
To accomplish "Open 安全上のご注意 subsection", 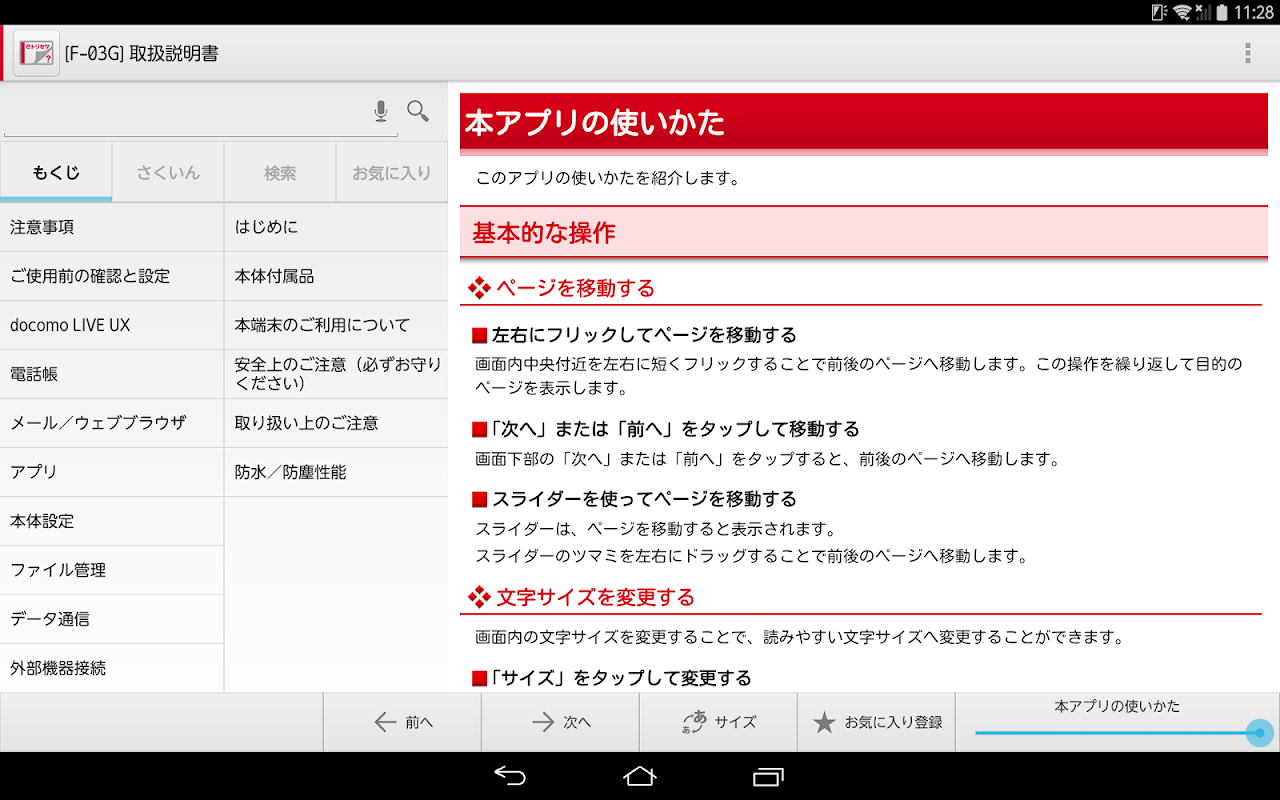I will coord(336,374).
